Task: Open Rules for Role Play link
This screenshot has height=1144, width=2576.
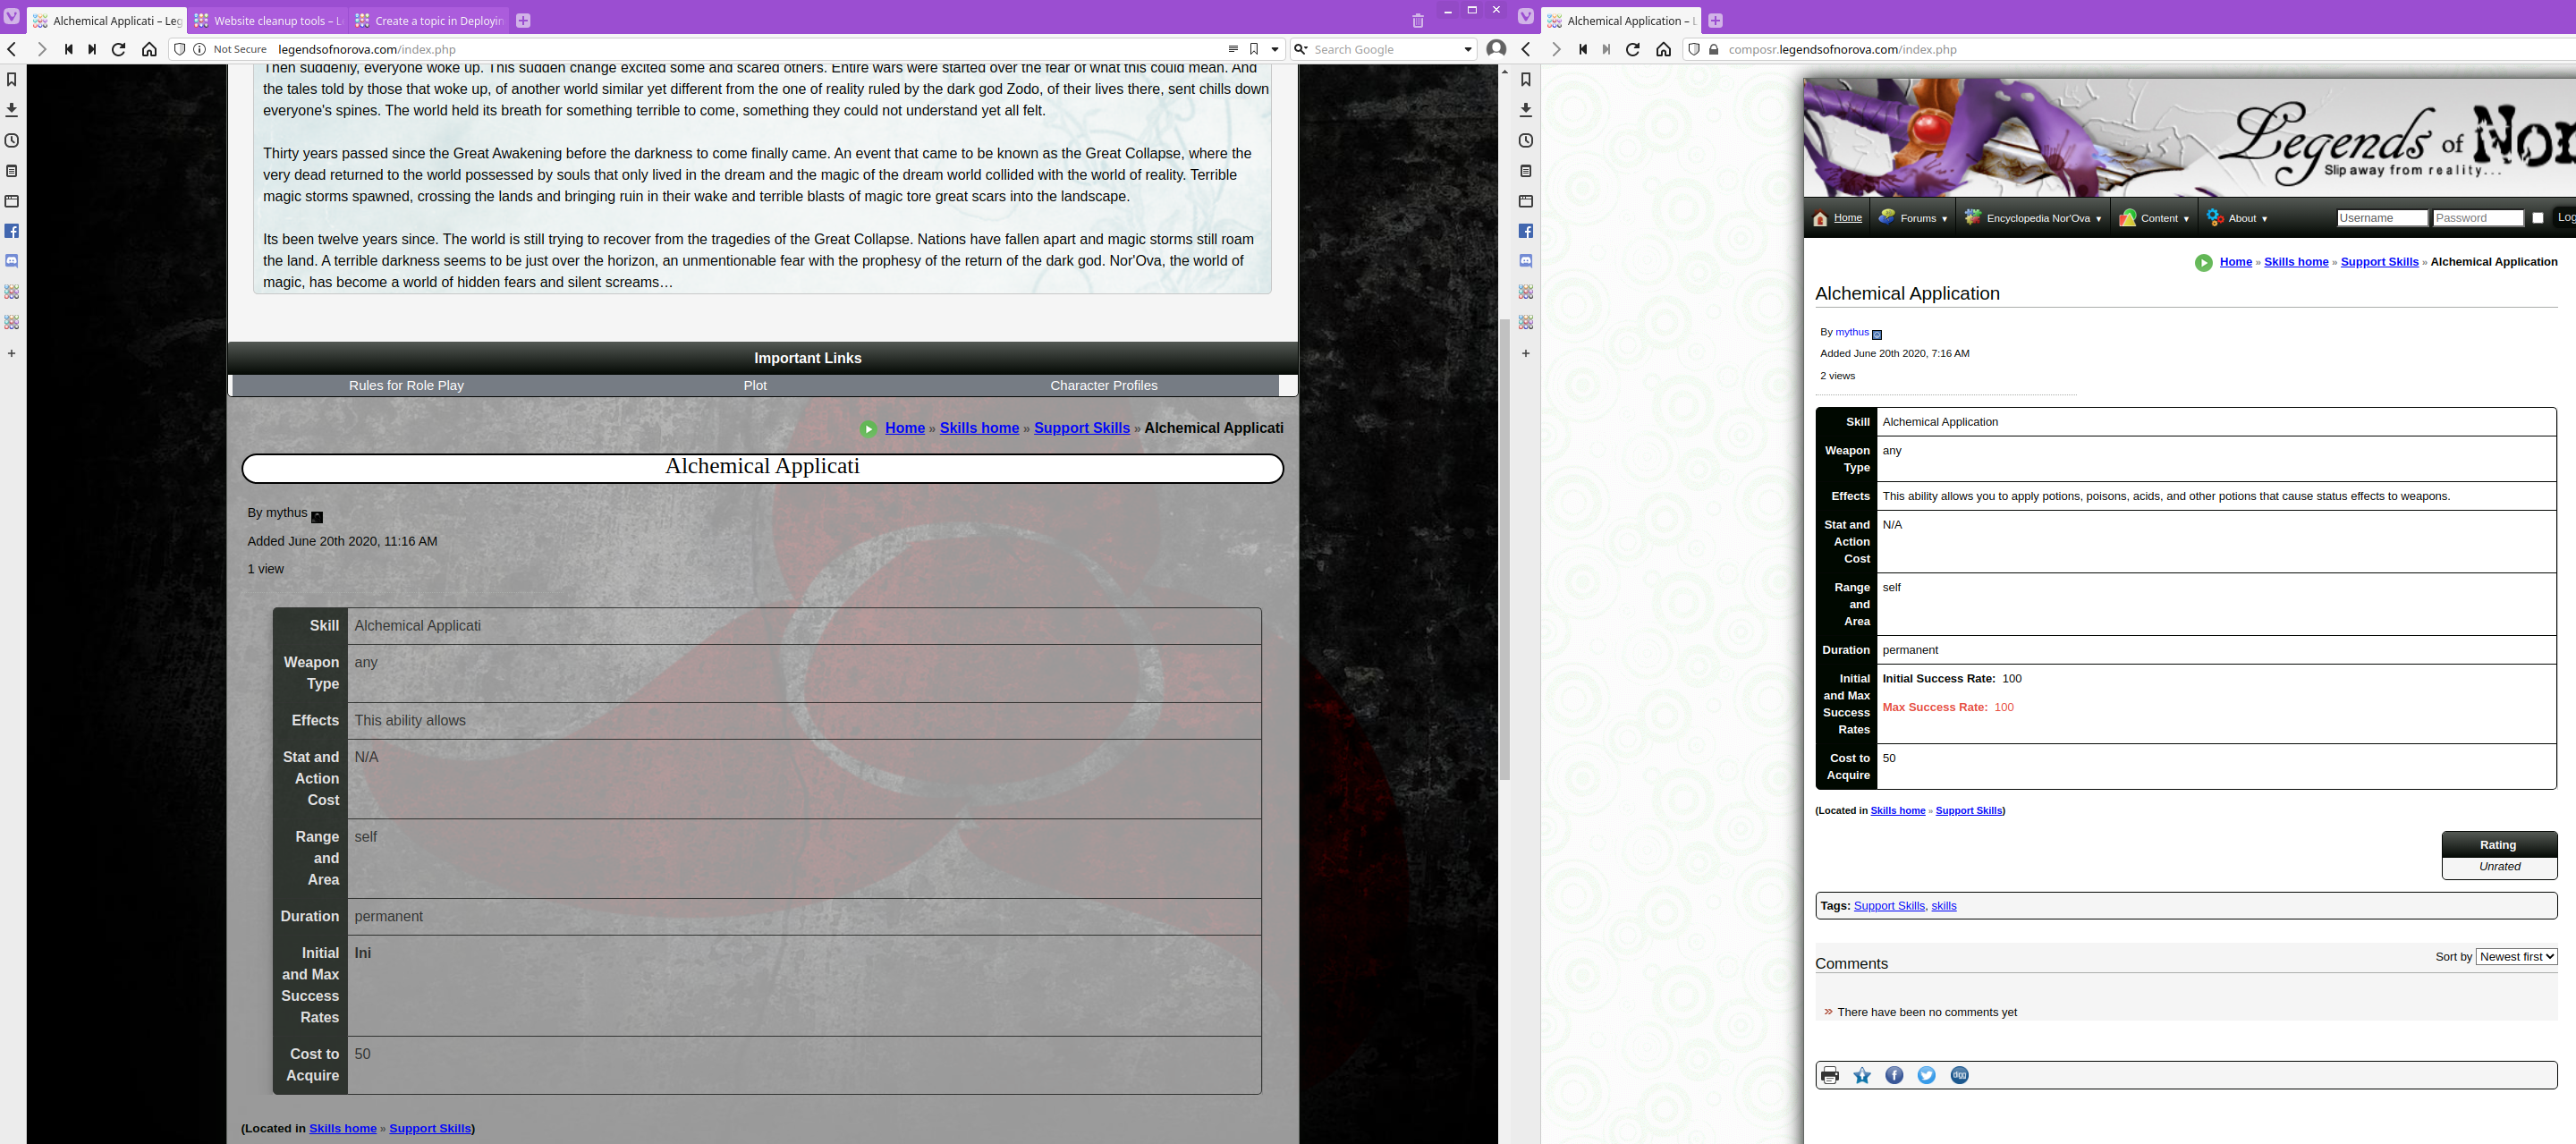Action: pos(406,386)
